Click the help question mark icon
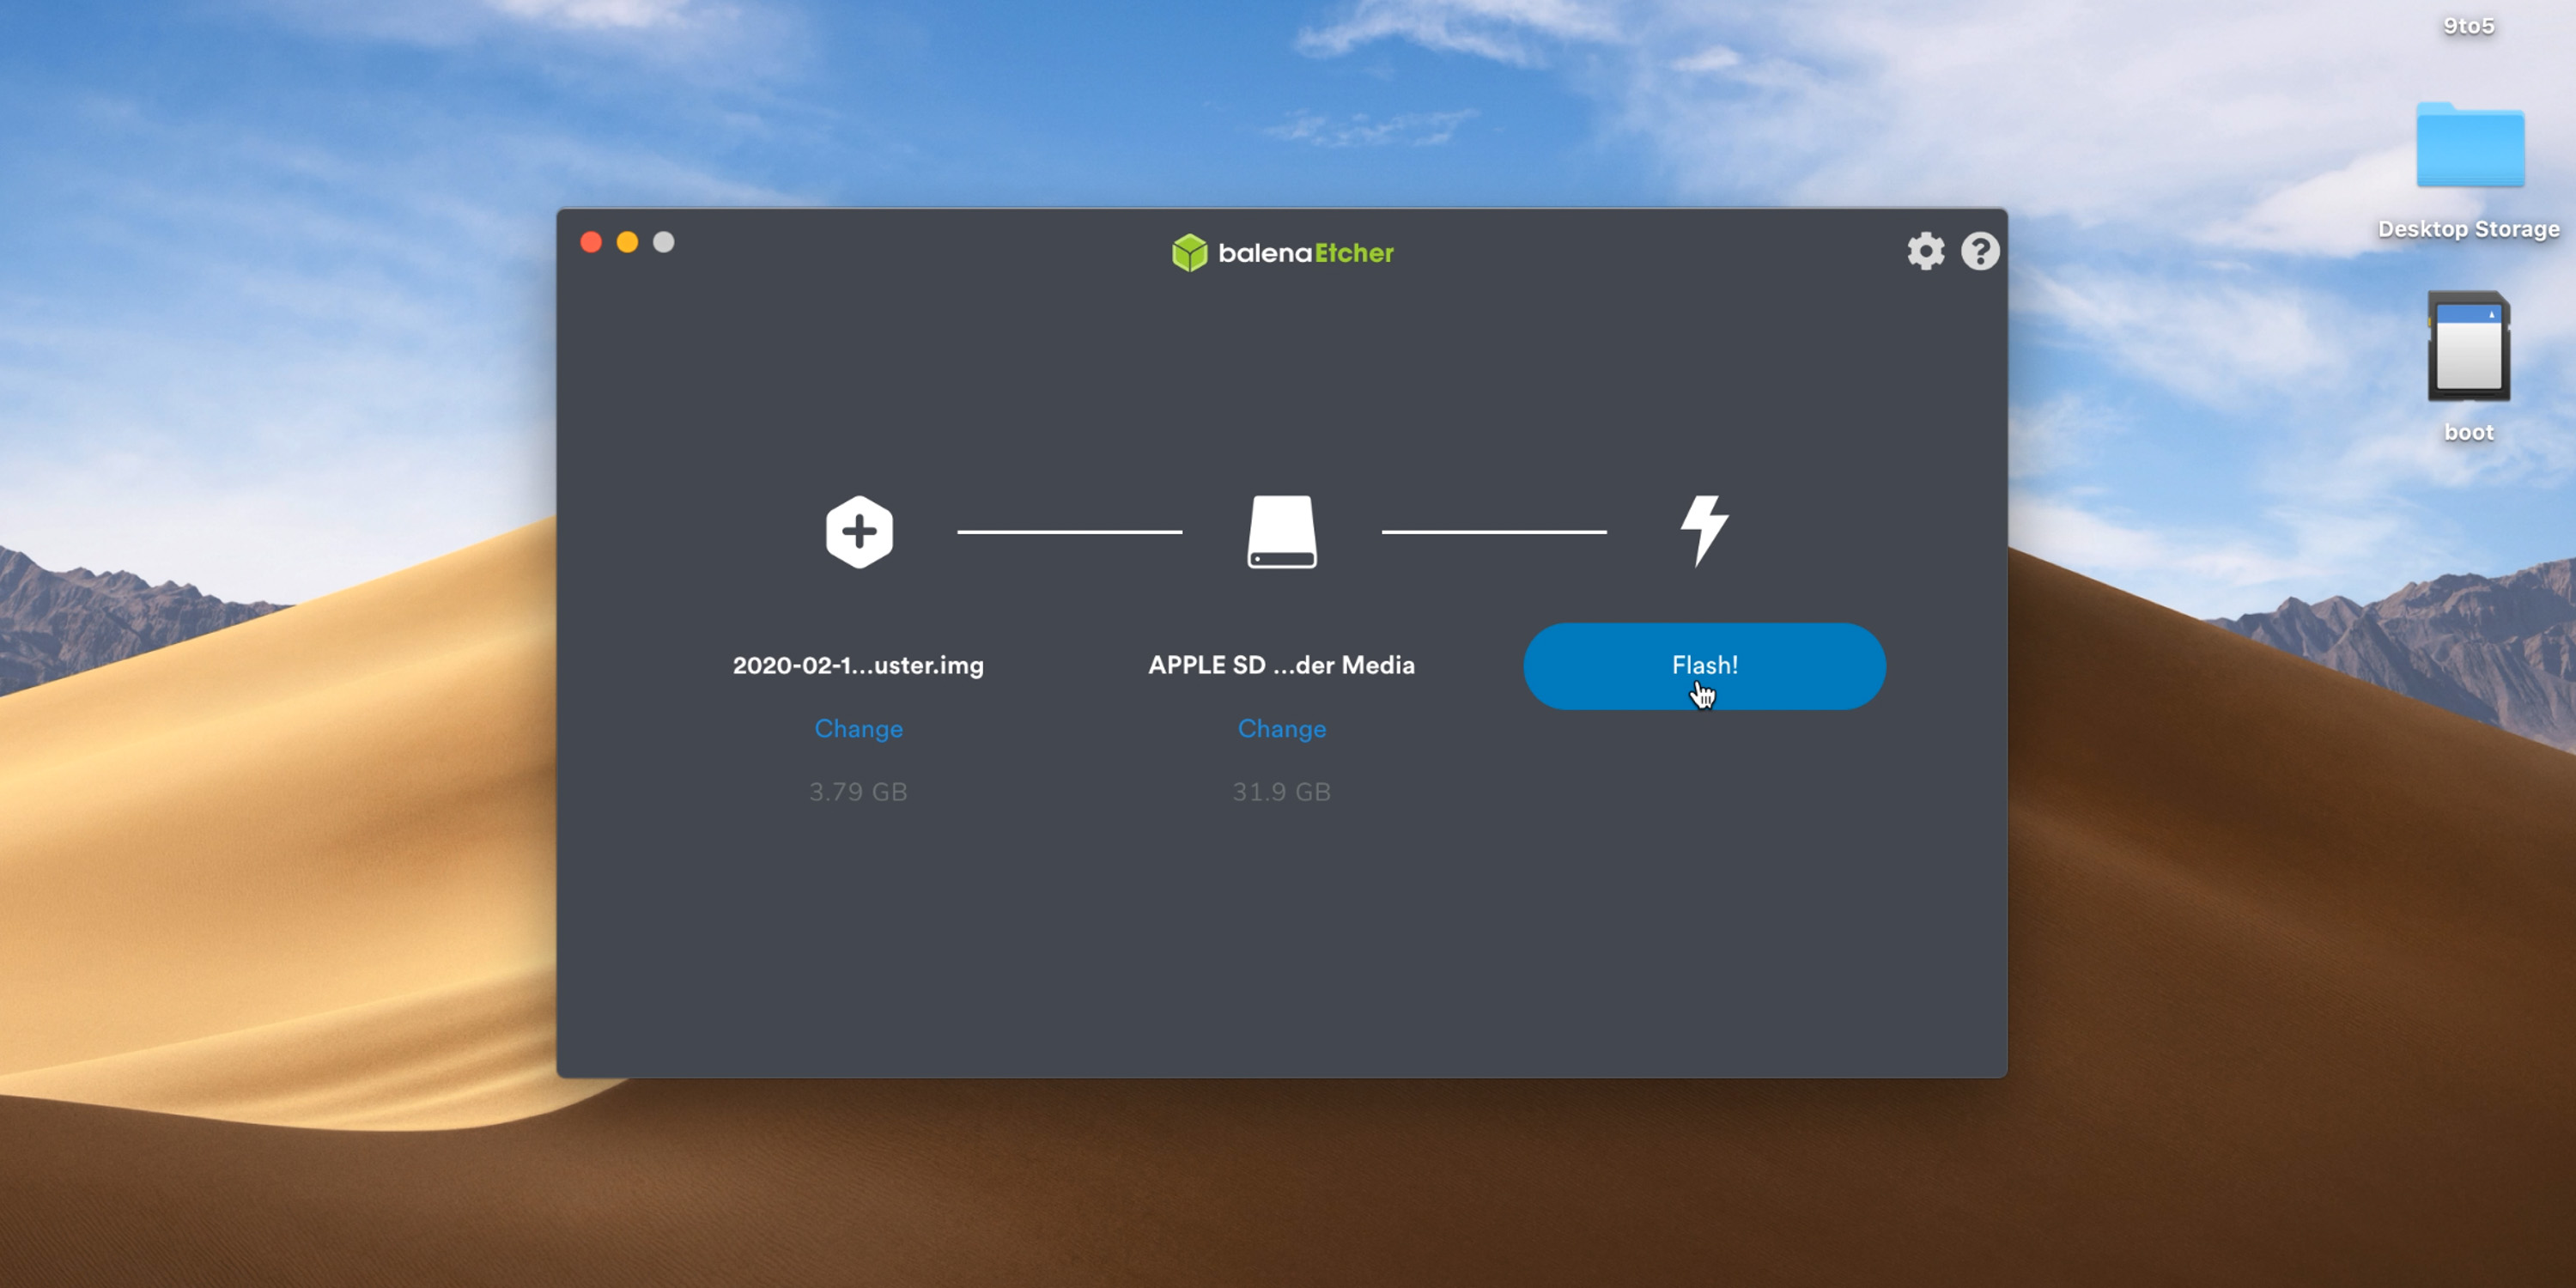Viewport: 2576px width, 1288px height. point(1979,251)
